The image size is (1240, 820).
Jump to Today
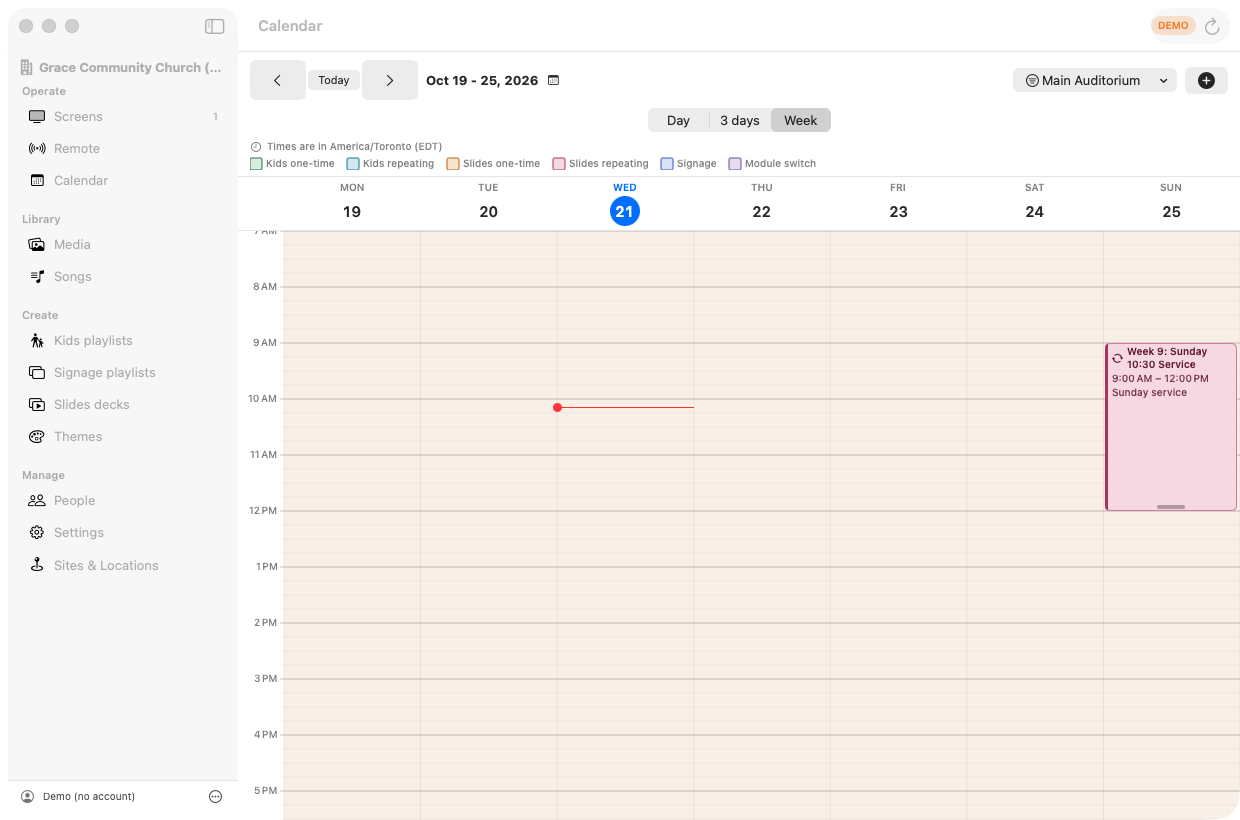[x=334, y=80]
